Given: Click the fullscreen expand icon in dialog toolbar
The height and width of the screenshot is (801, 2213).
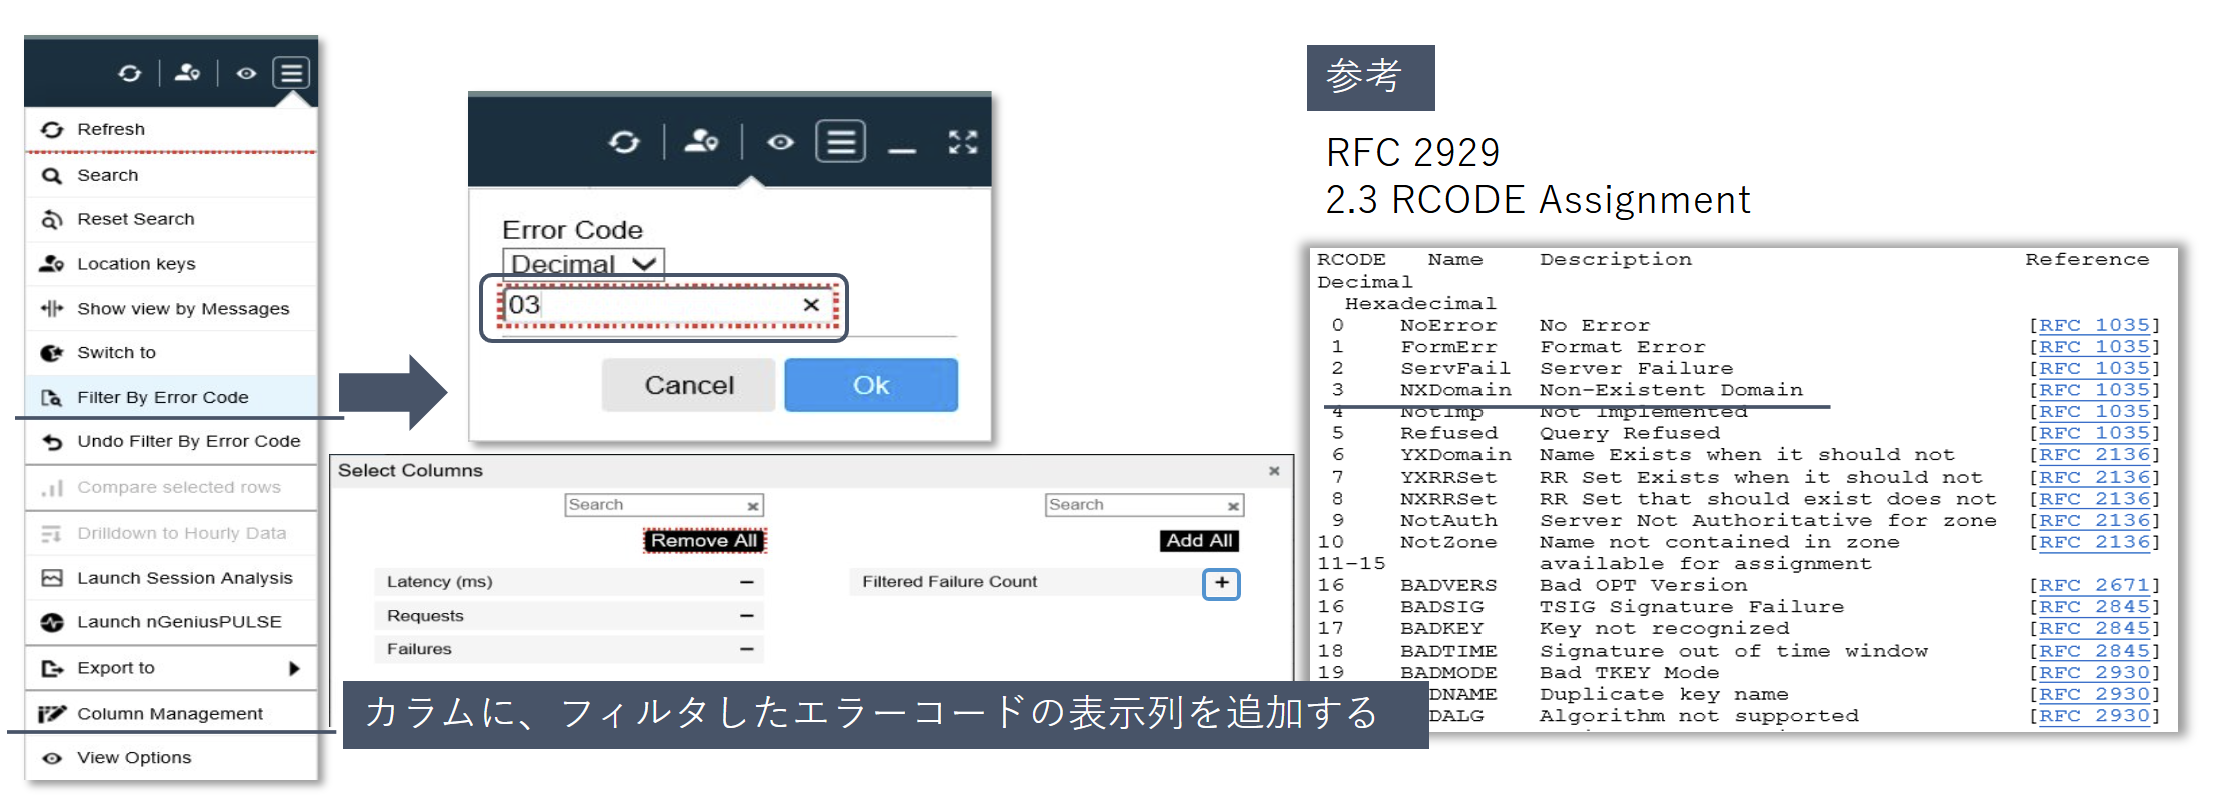Looking at the screenshot, I should 962,142.
